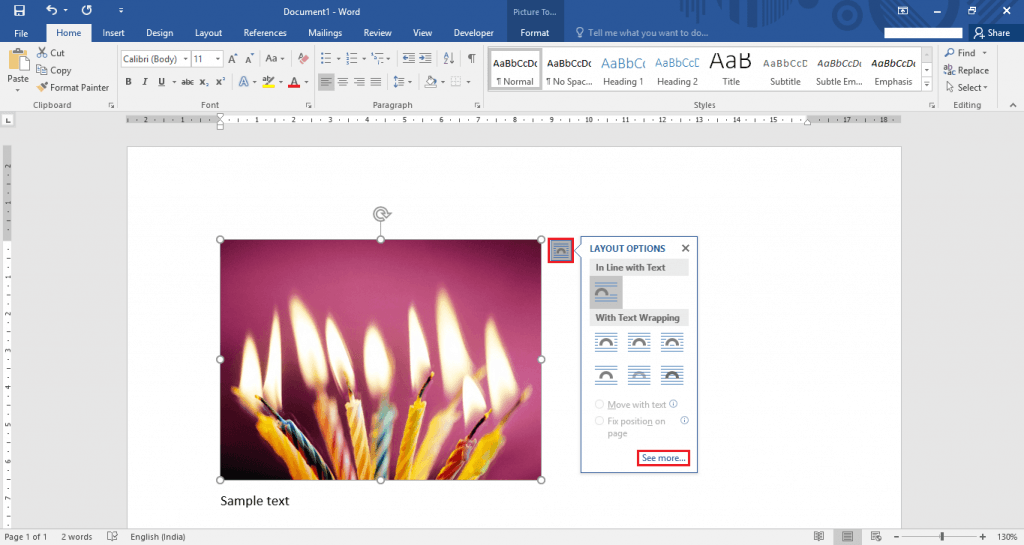Apply the text highlight color

268,82
